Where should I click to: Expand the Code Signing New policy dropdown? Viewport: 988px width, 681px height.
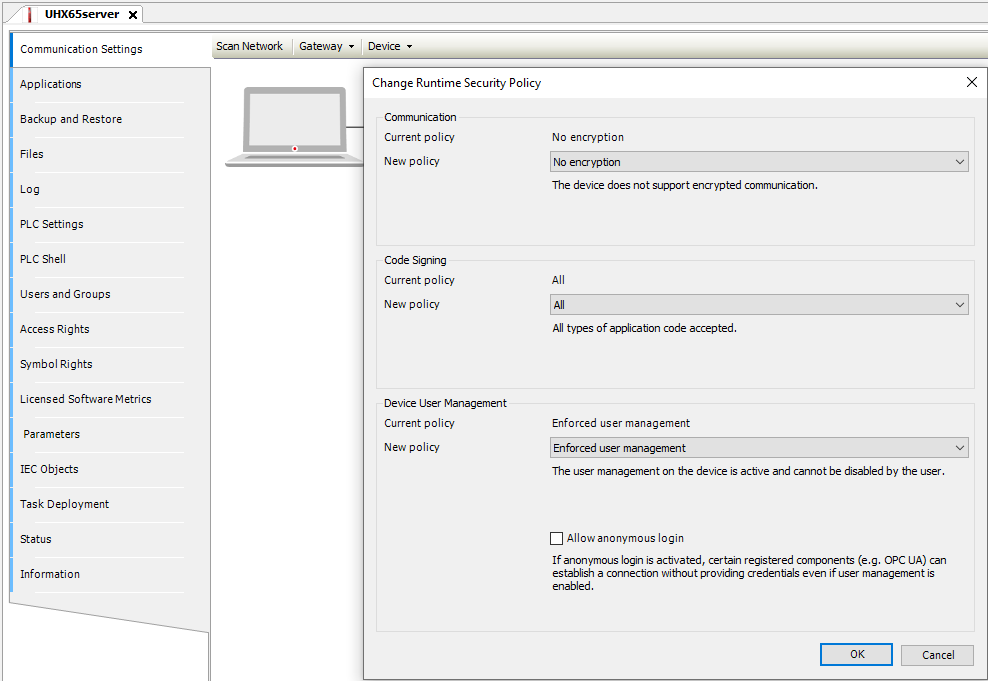click(x=759, y=305)
